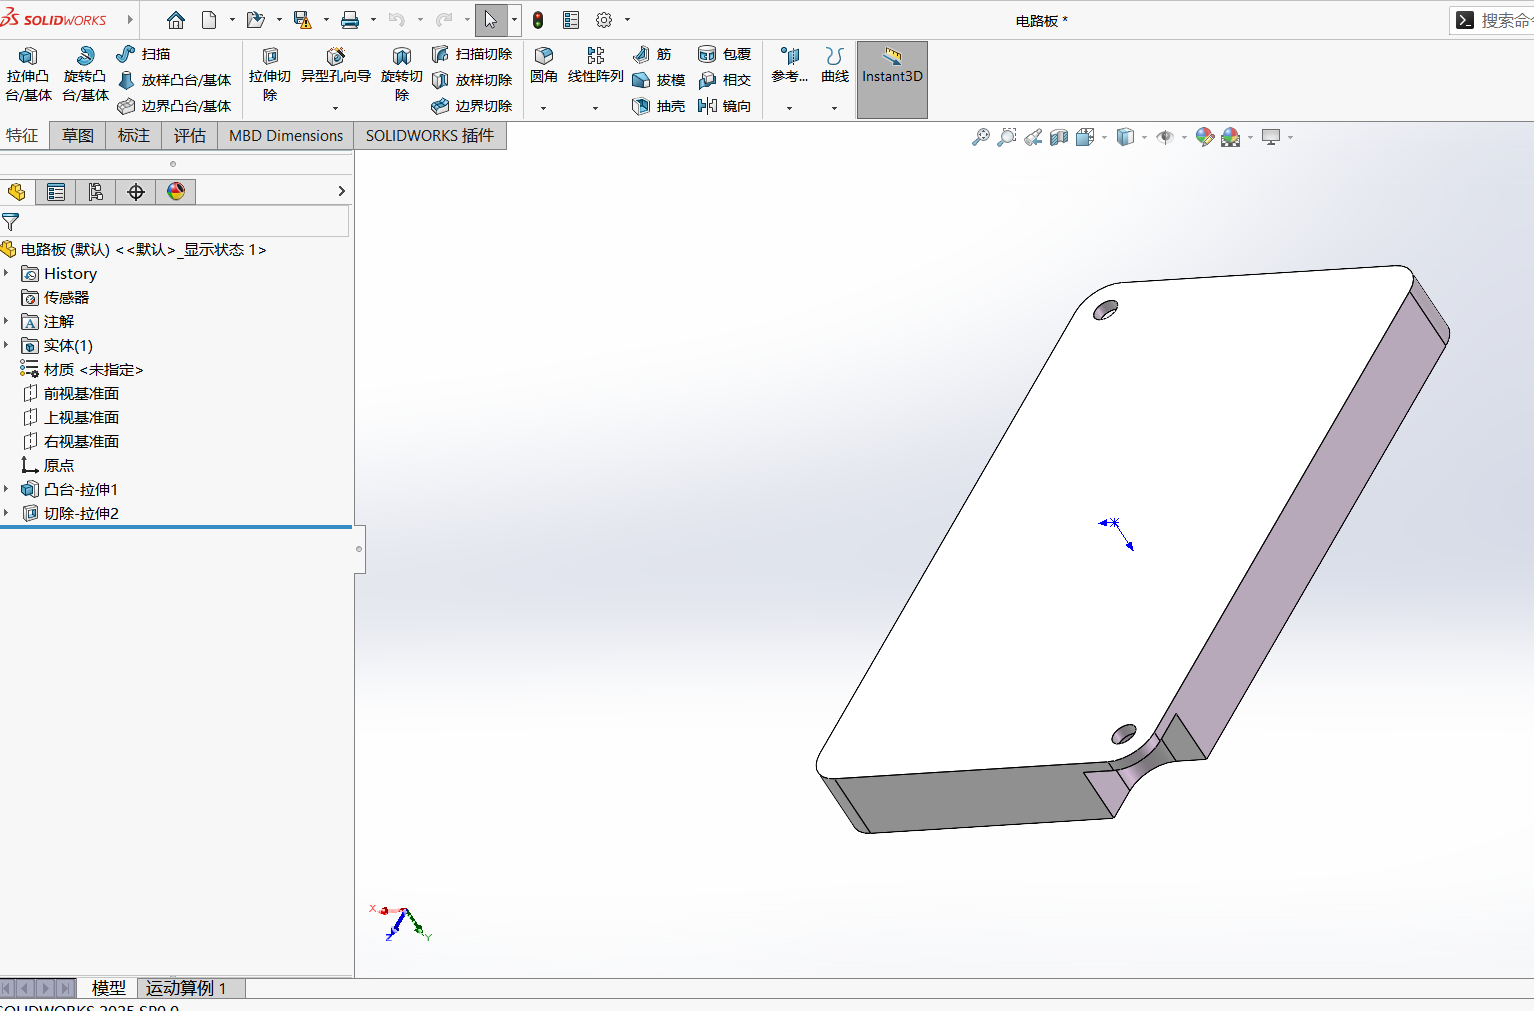Screen dimensions: 1534x1011
Task: Open the Options gear dropdown arrow
Action: click(x=627, y=20)
